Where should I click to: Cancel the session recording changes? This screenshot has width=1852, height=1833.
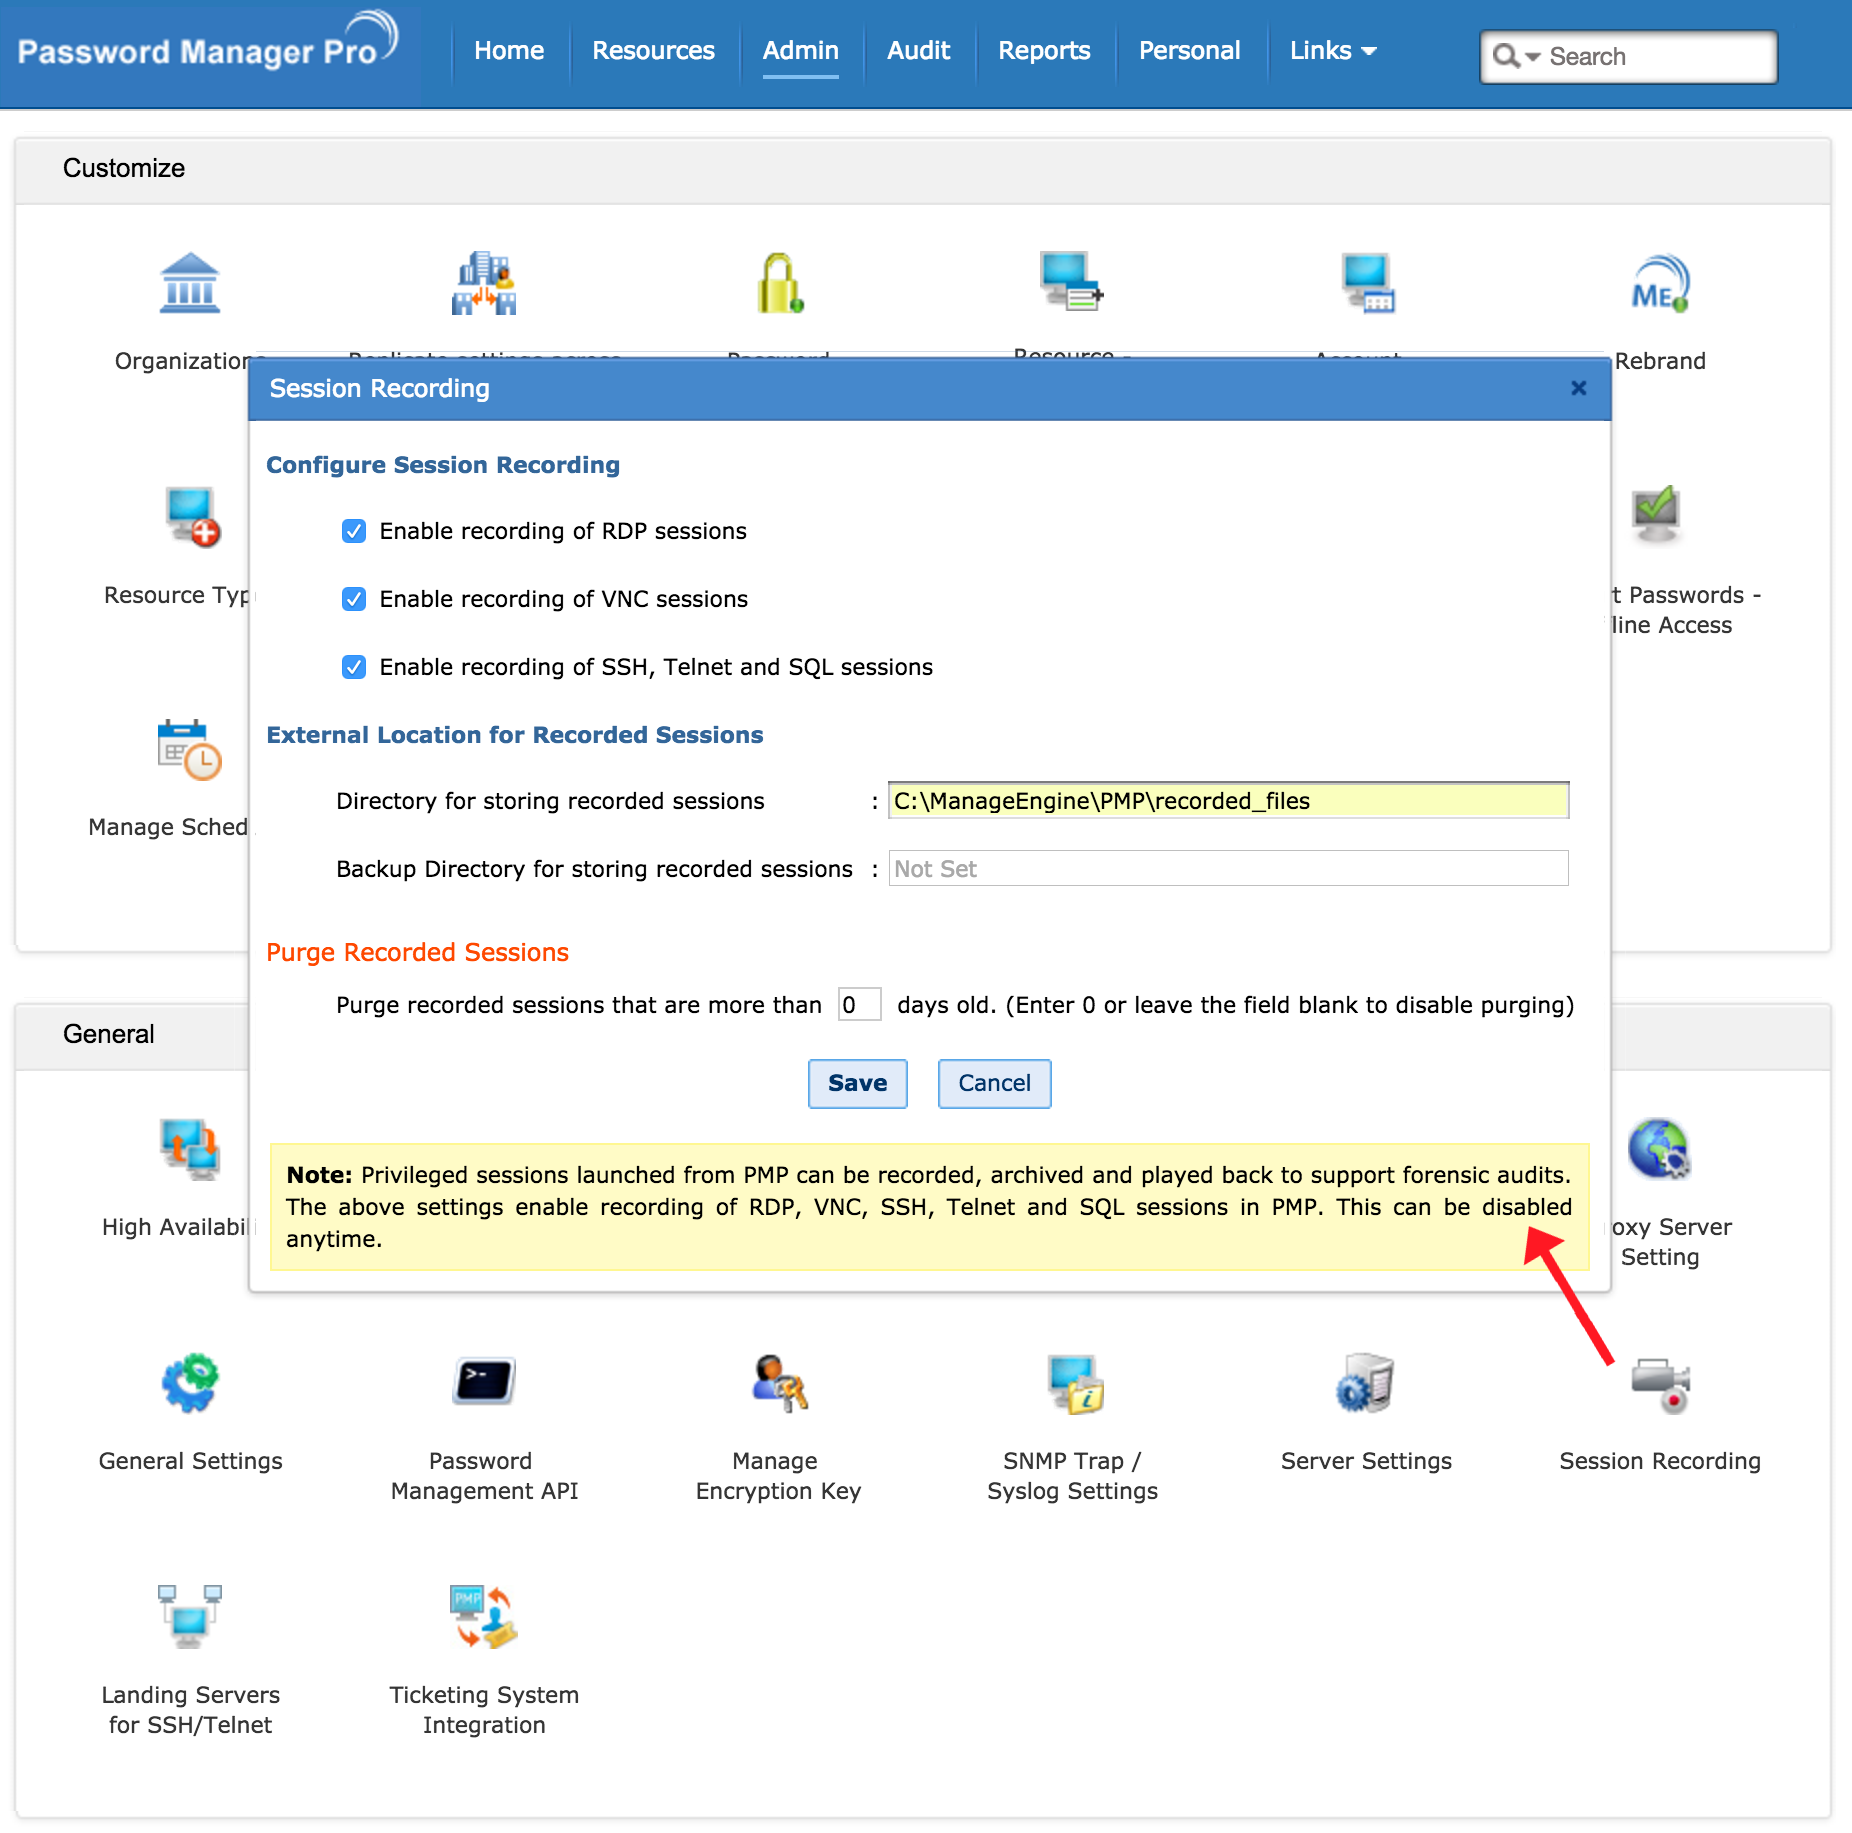click(x=994, y=1083)
